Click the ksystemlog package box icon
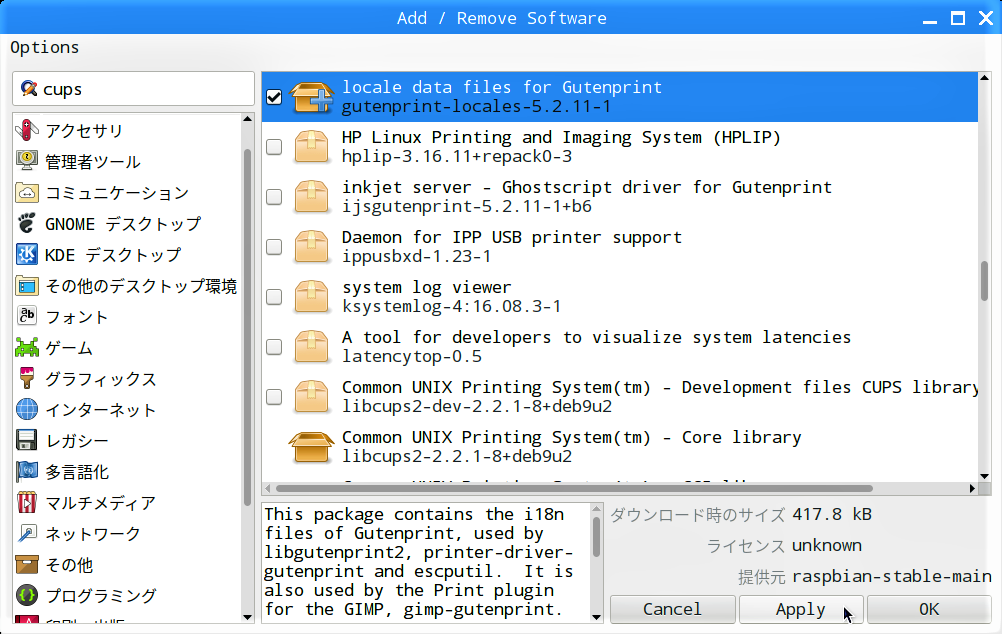The height and width of the screenshot is (634, 1002). [311, 297]
